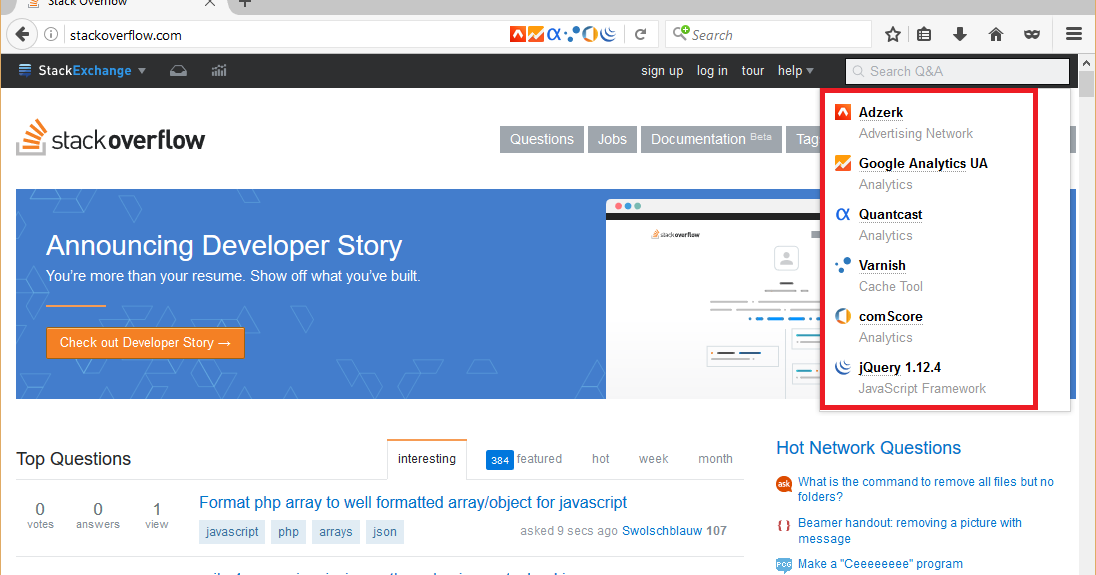
Task: Click the page vertical scrollbar up arrow
Action: (x=1086, y=63)
